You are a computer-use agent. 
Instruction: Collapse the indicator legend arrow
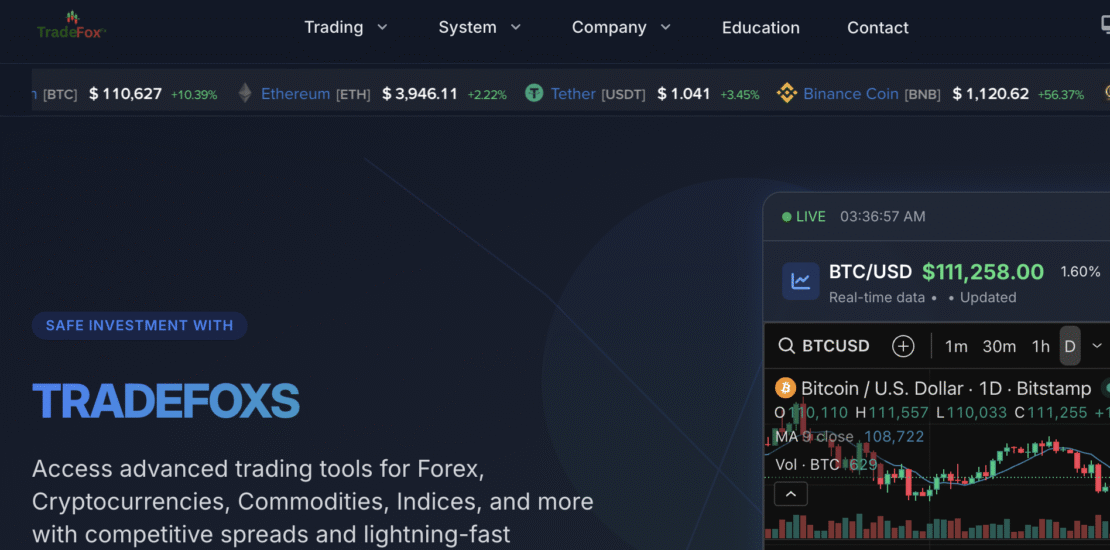pyautogui.click(x=791, y=494)
